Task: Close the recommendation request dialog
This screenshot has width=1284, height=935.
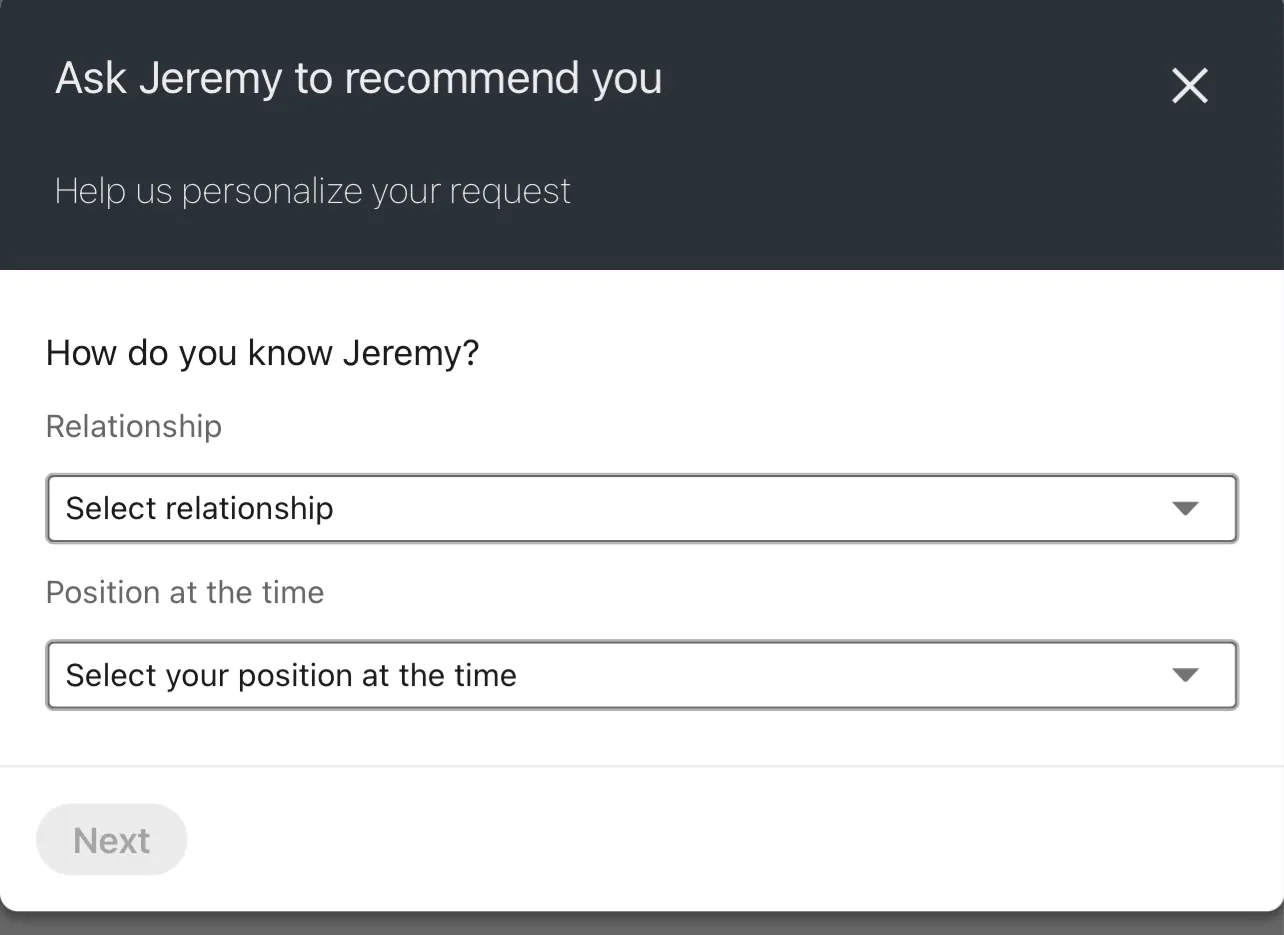Action: coord(1190,86)
